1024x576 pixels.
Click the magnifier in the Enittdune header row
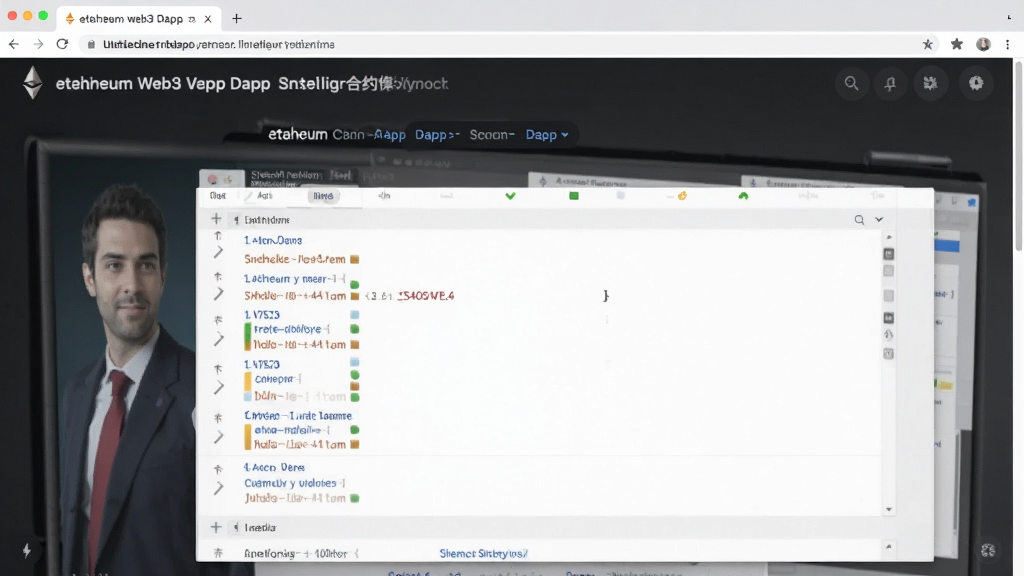click(x=859, y=220)
